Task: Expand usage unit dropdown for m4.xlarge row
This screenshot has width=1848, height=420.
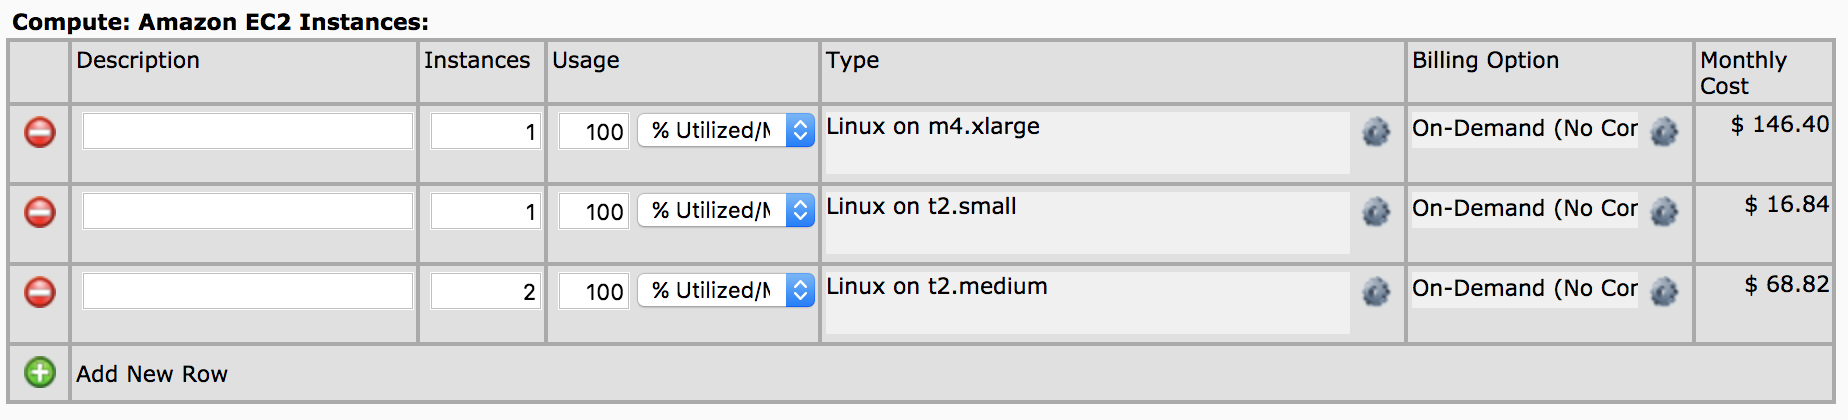Action: click(726, 130)
